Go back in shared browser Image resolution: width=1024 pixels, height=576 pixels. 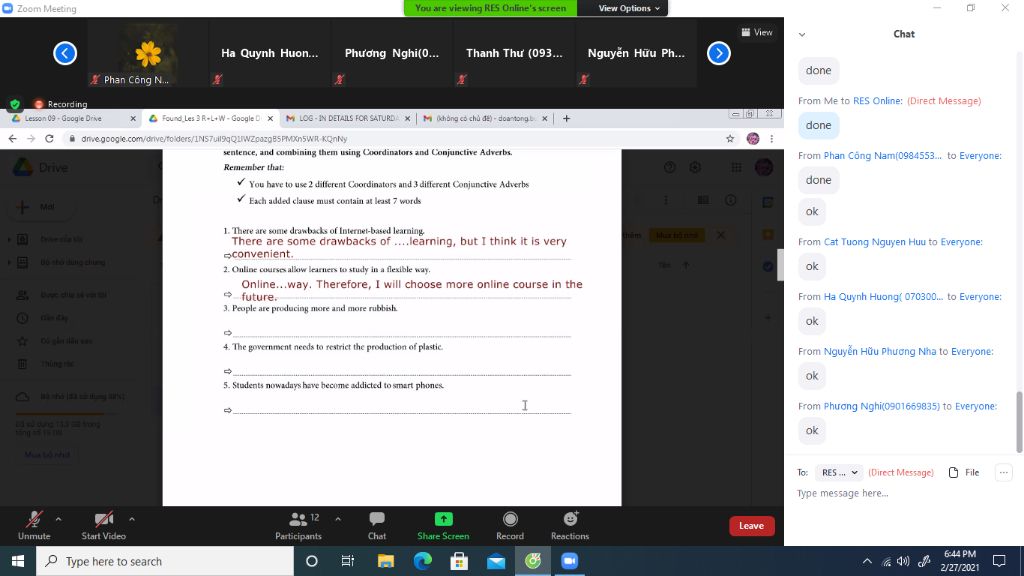tap(12, 138)
